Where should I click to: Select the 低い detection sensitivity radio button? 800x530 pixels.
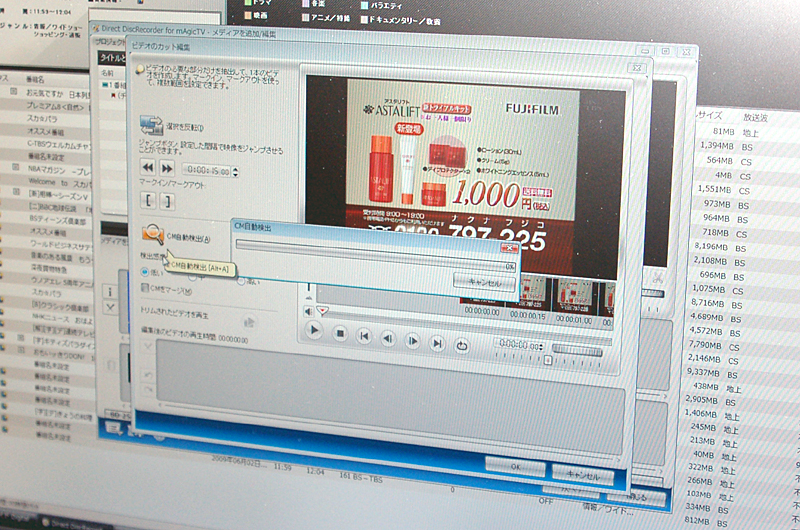[x=144, y=272]
